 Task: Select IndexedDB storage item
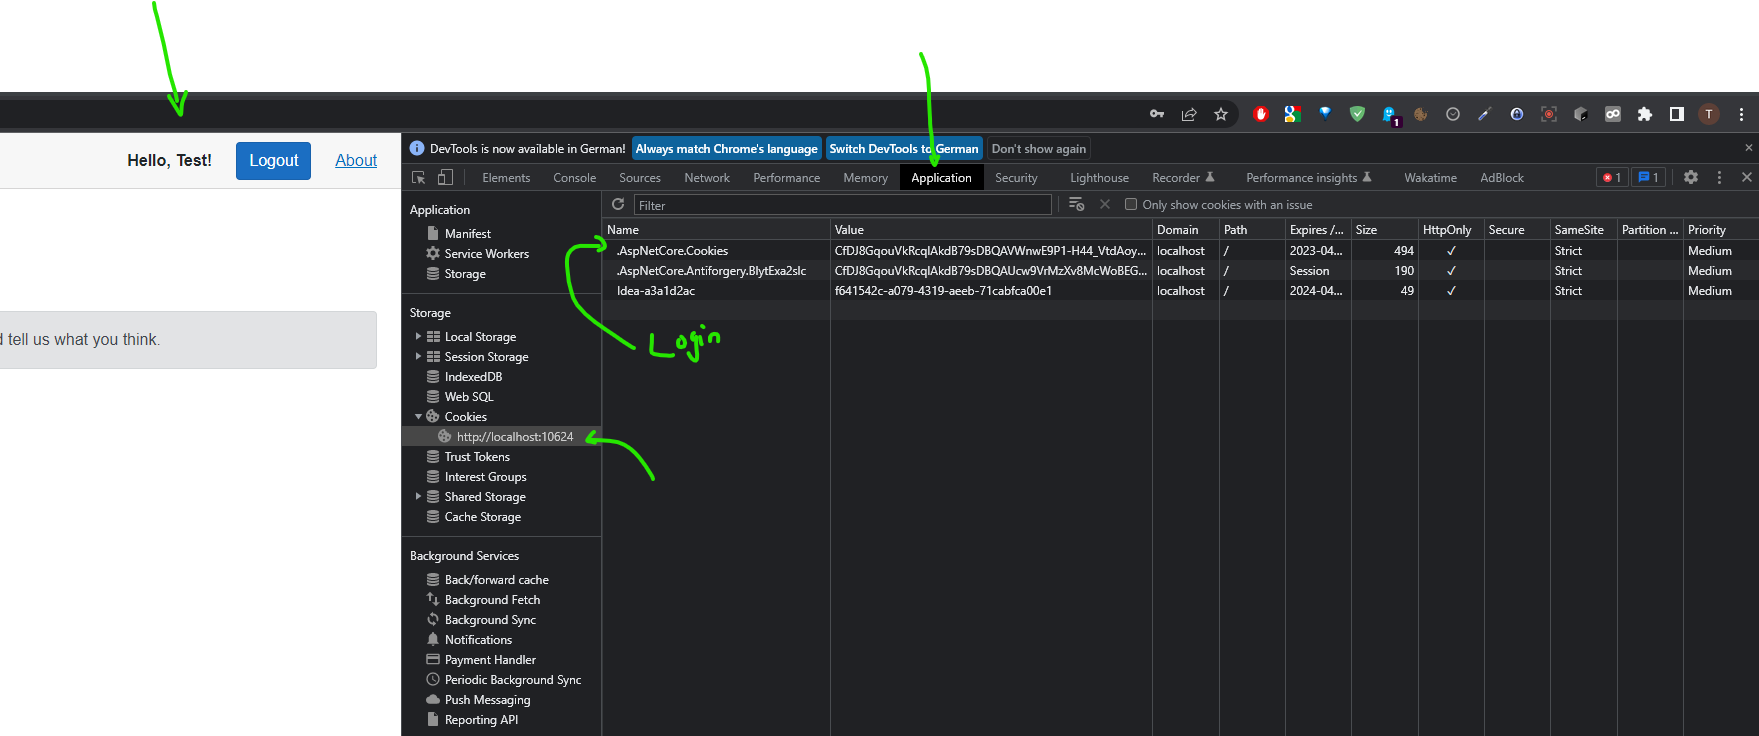[474, 377]
